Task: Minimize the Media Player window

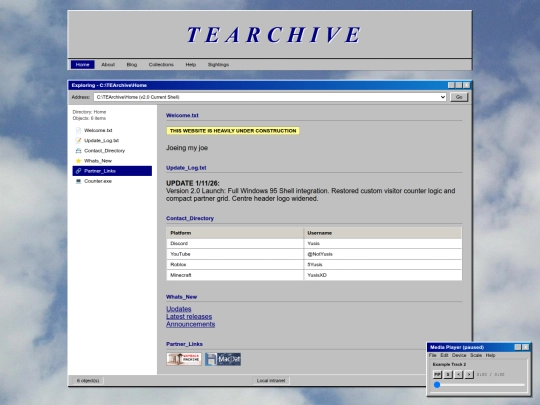Action: click(518, 347)
